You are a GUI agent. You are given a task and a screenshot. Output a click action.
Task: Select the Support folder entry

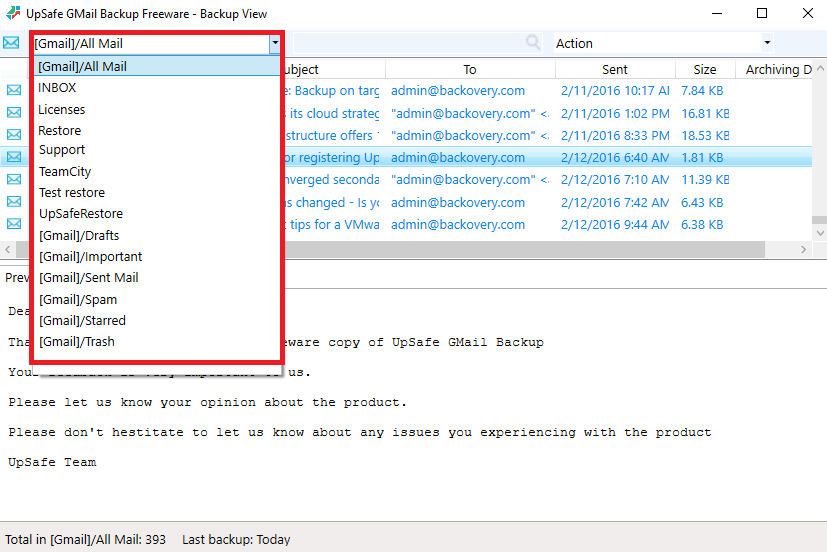point(157,150)
